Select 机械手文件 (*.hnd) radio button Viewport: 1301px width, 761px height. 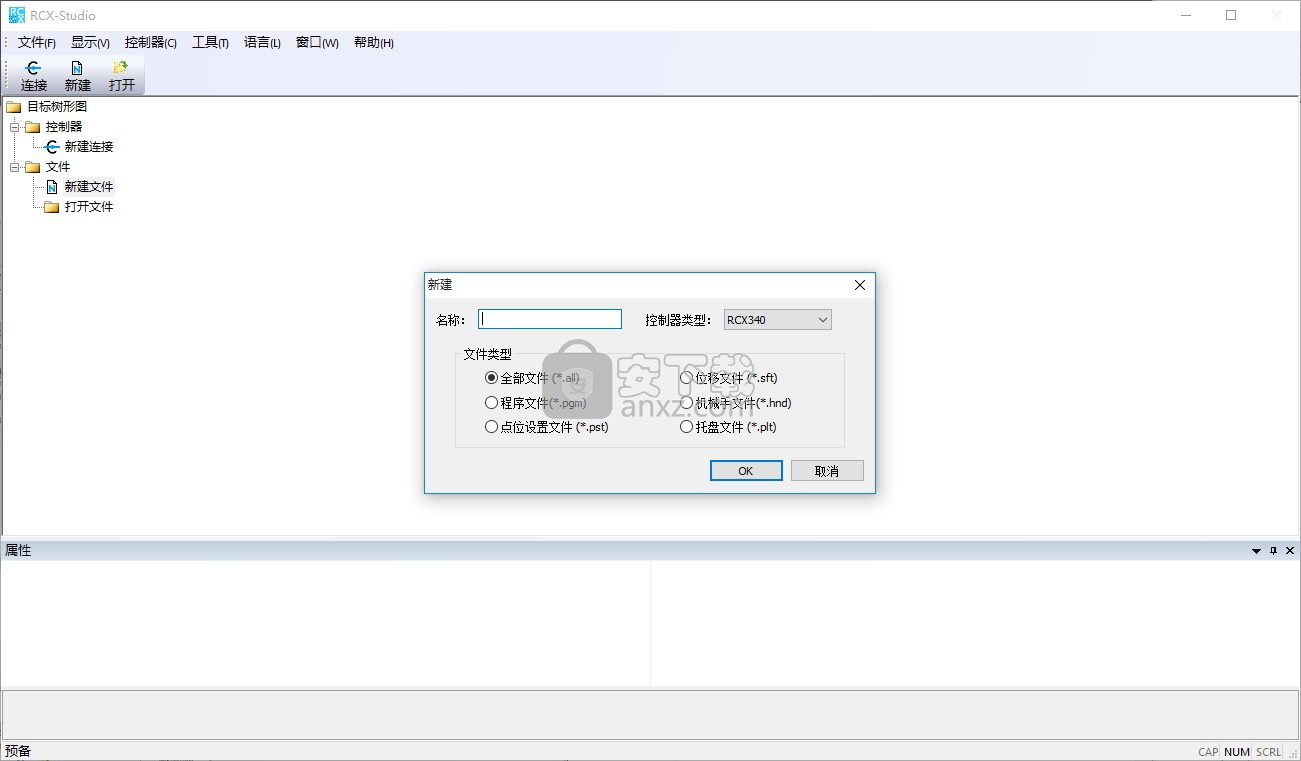pyautogui.click(x=686, y=403)
